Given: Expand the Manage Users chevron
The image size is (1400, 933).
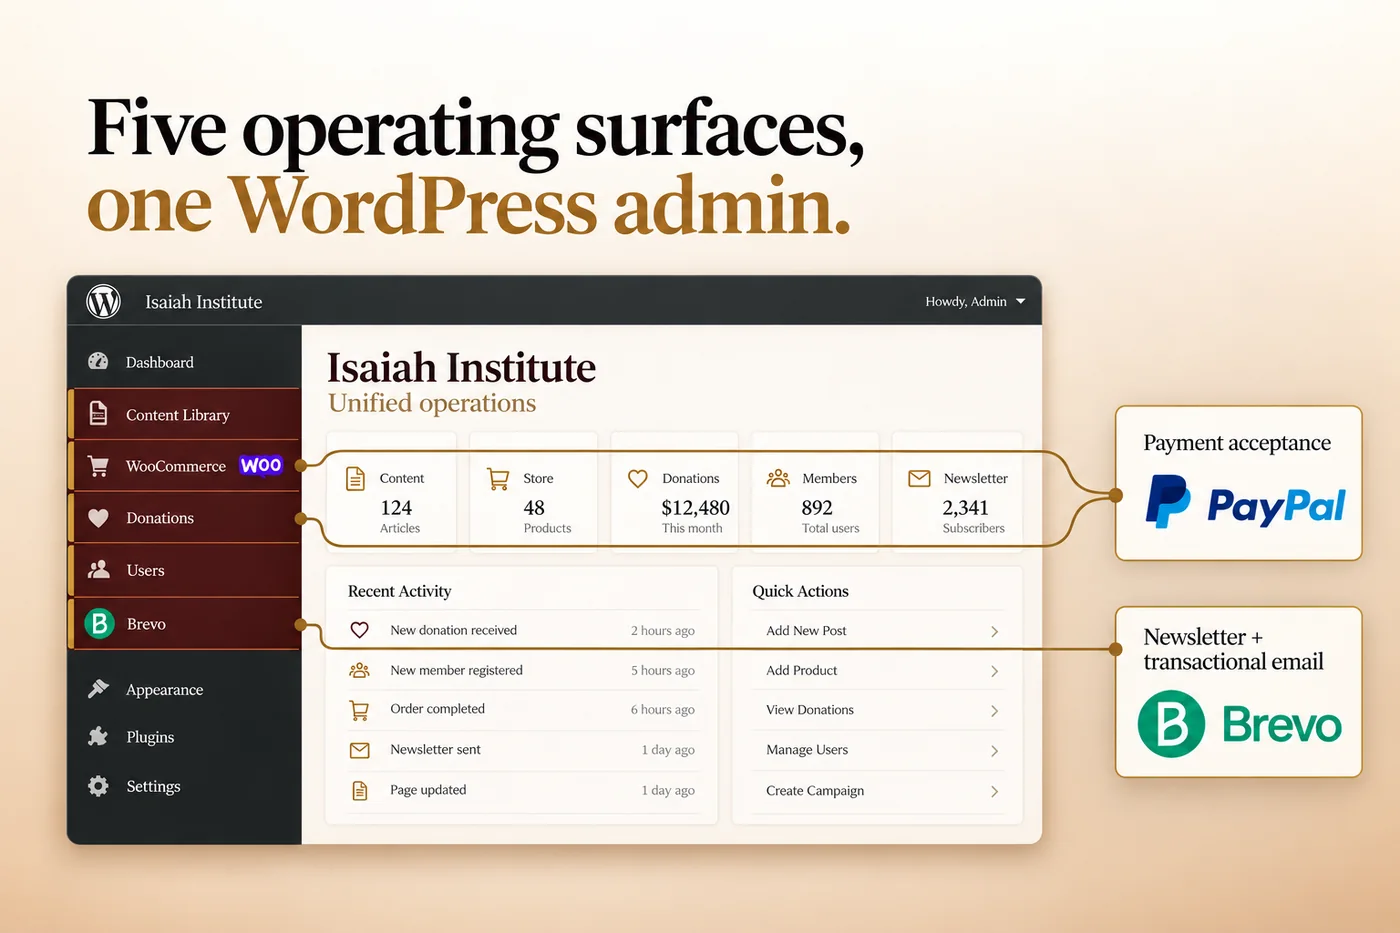Looking at the screenshot, I should pyautogui.click(x=994, y=751).
